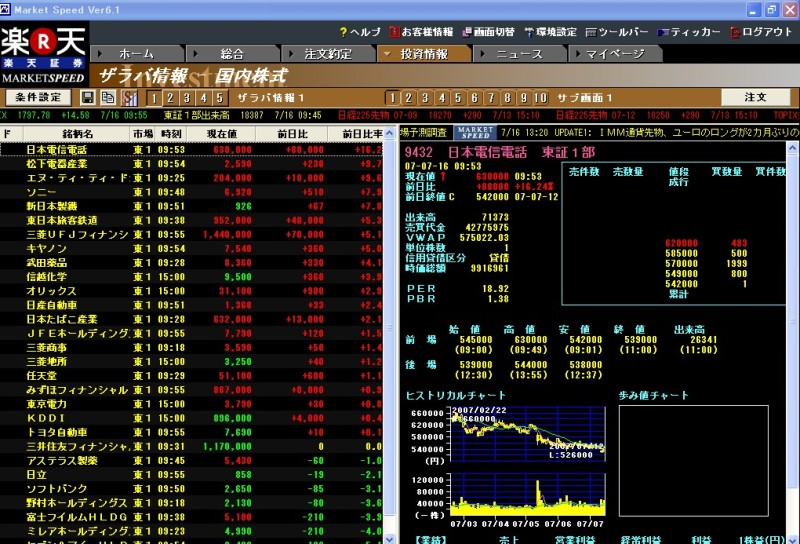Click the copy pages icon beside save

108,97
